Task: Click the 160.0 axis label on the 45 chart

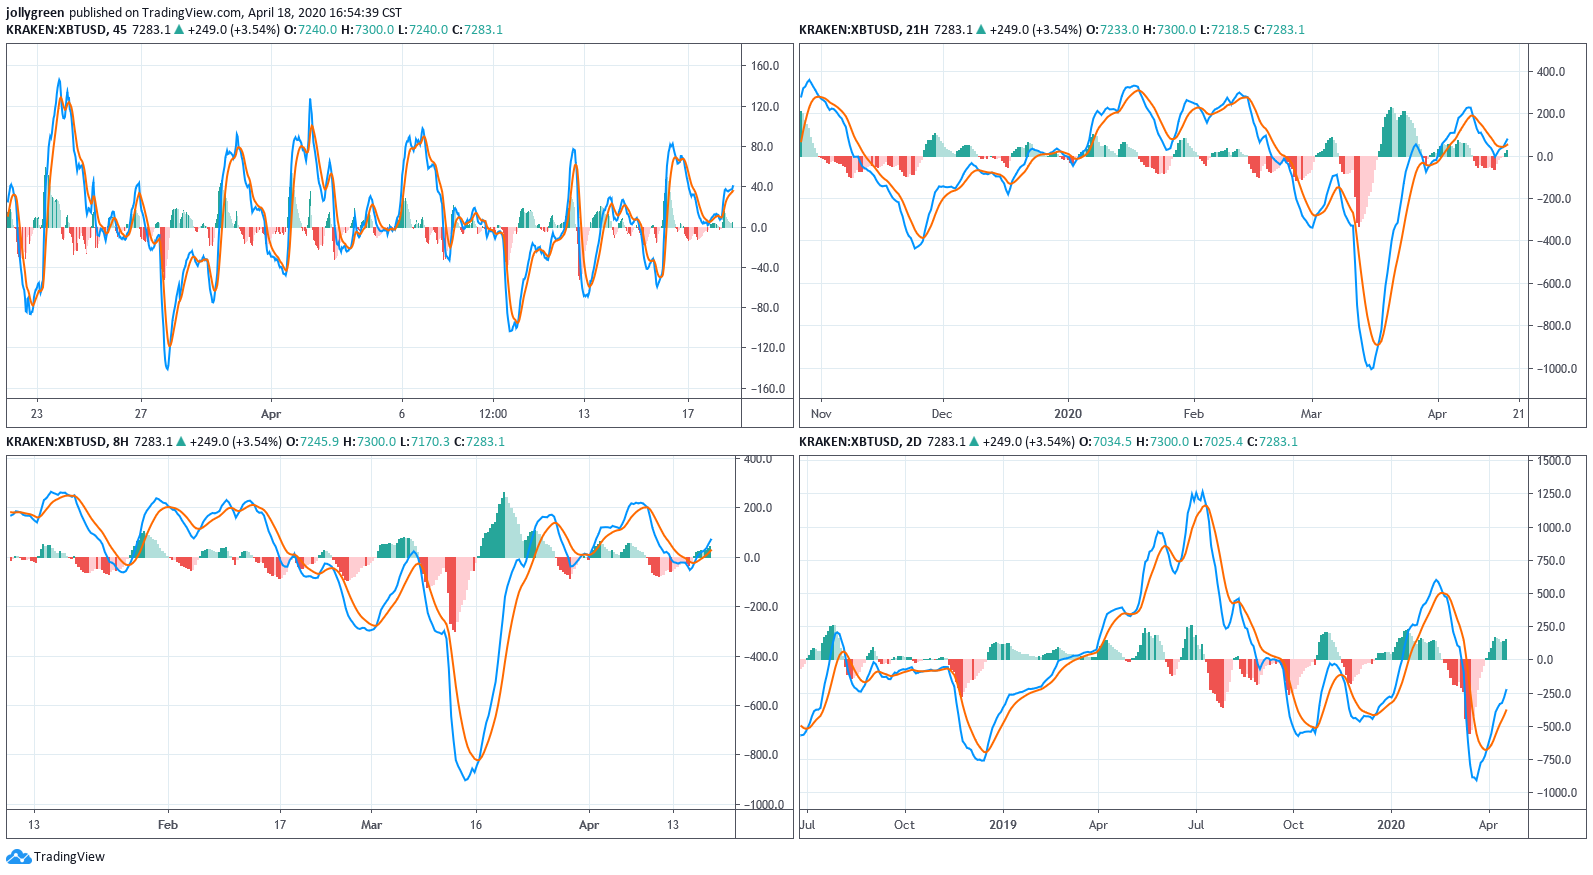Action: point(765,66)
